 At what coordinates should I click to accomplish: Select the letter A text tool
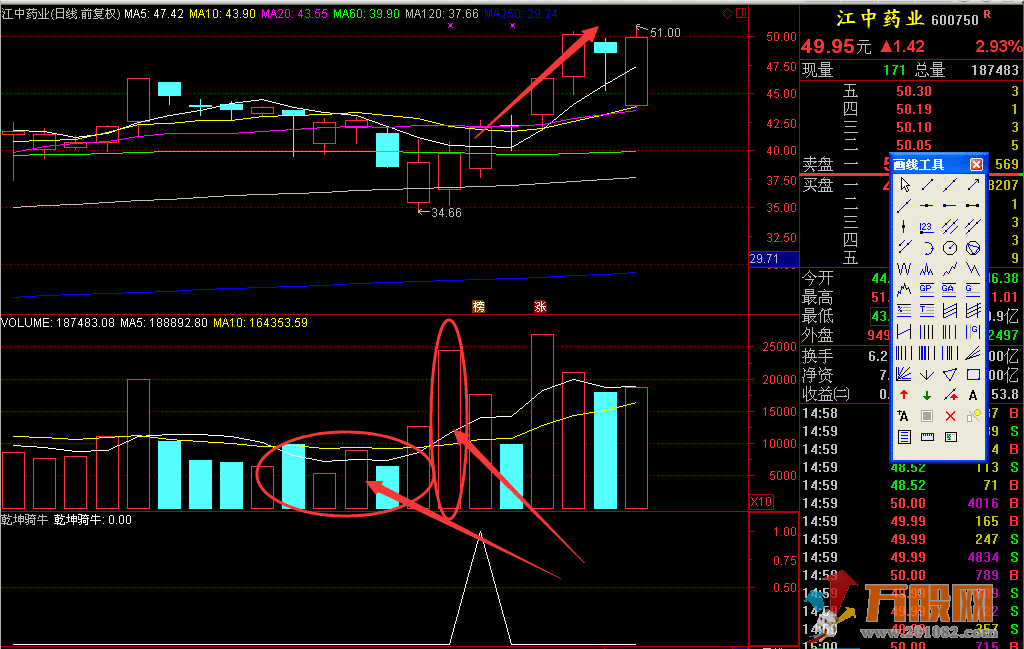point(973,395)
